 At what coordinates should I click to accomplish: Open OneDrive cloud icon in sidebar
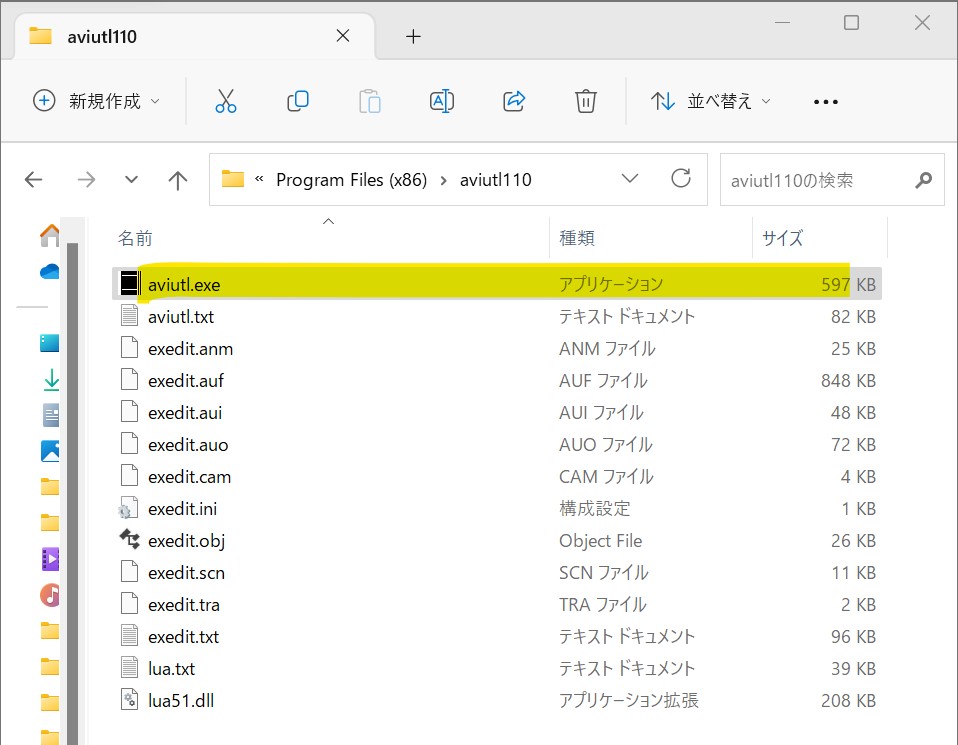coord(50,271)
